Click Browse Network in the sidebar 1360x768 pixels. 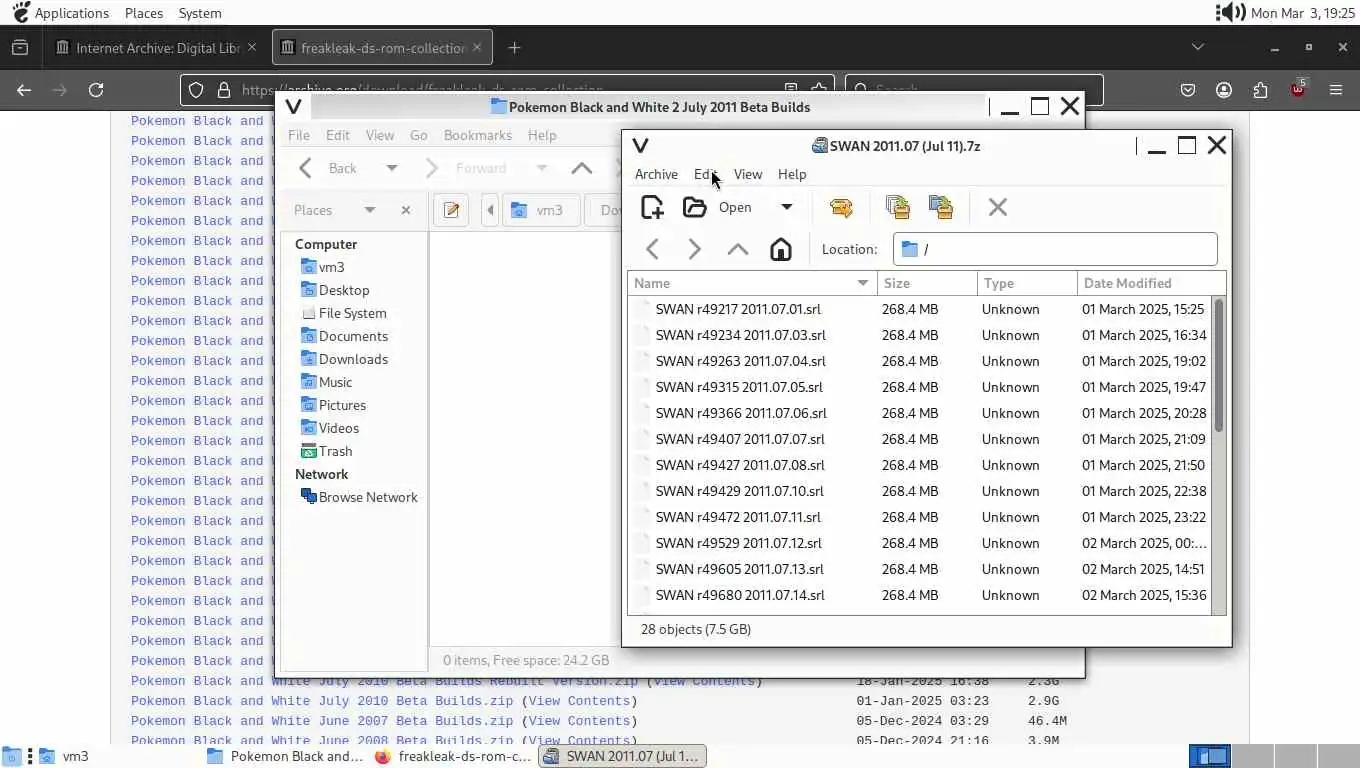[359, 497]
